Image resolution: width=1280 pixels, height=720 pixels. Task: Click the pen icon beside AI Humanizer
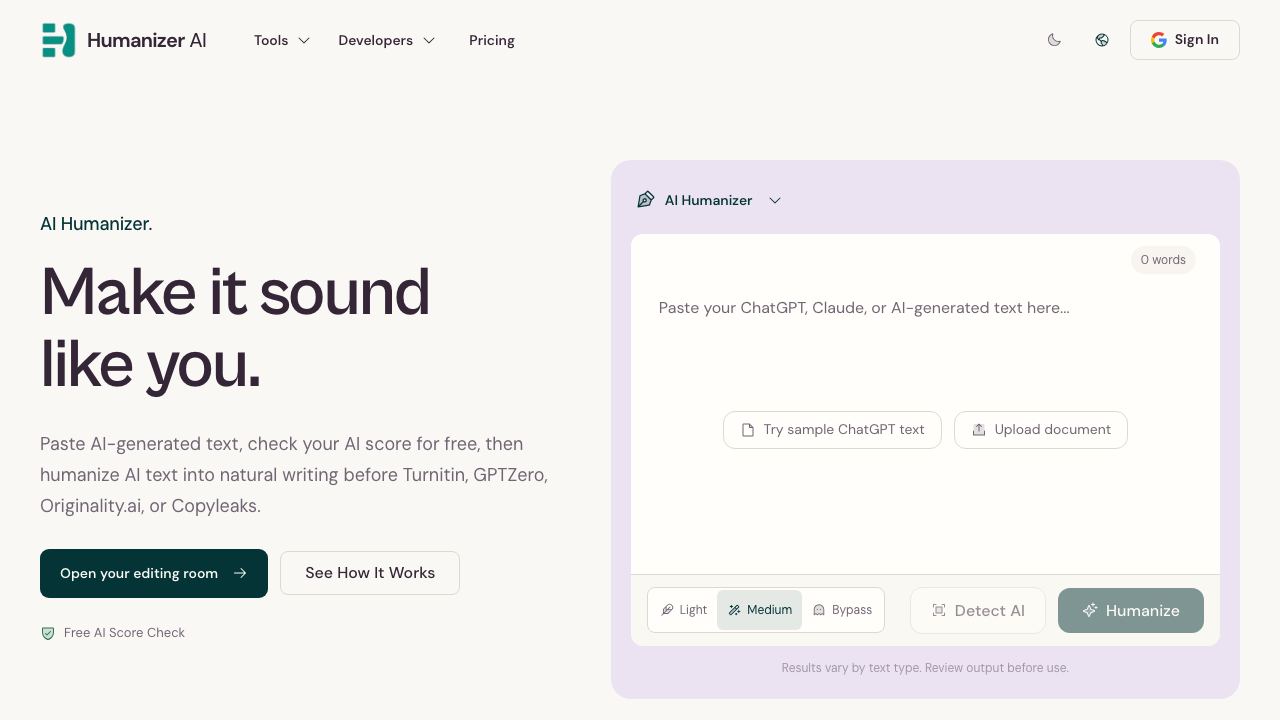click(646, 200)
